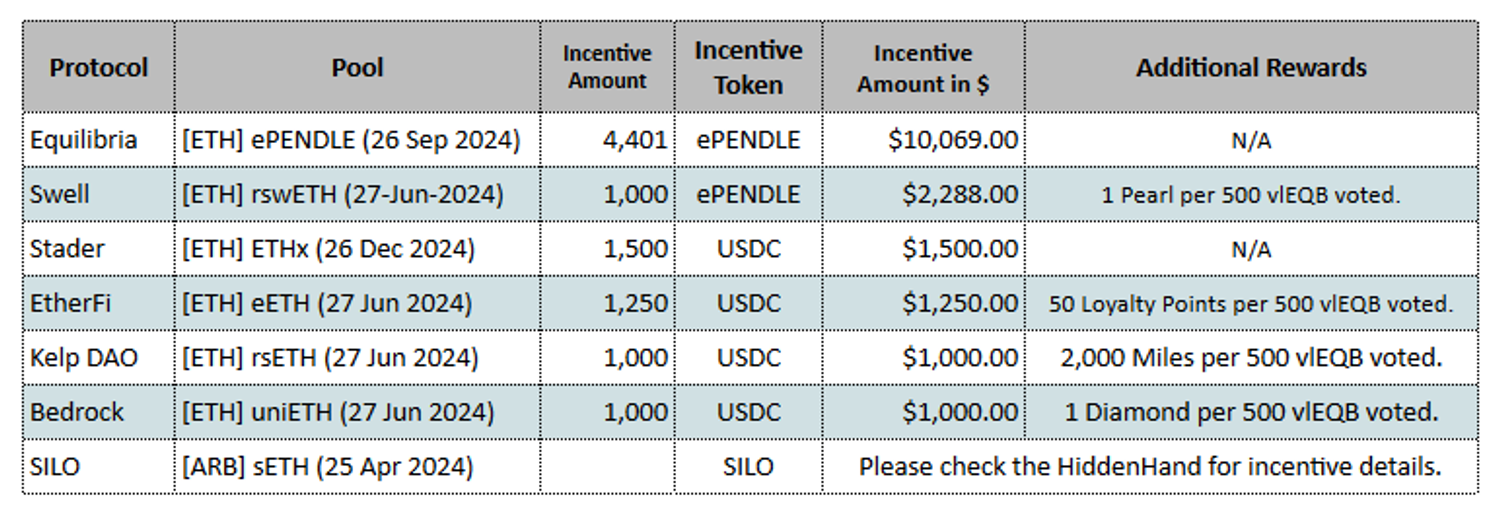Select the Kelp DAO protocol cell
Screen dimensions: 1500x518
click(x=84, y=357)
